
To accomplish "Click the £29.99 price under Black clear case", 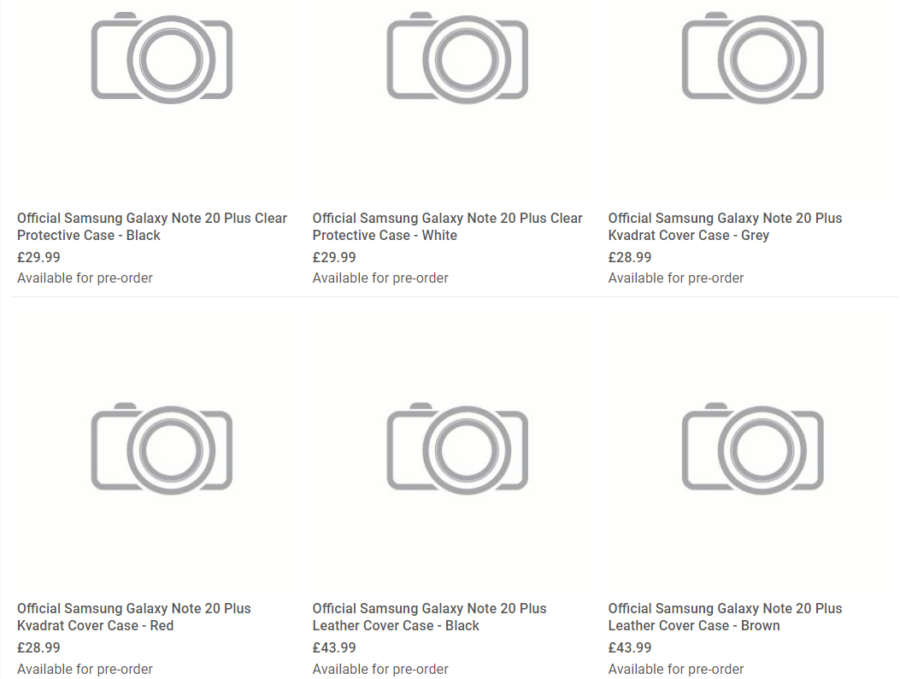I will tap(38, 258).
